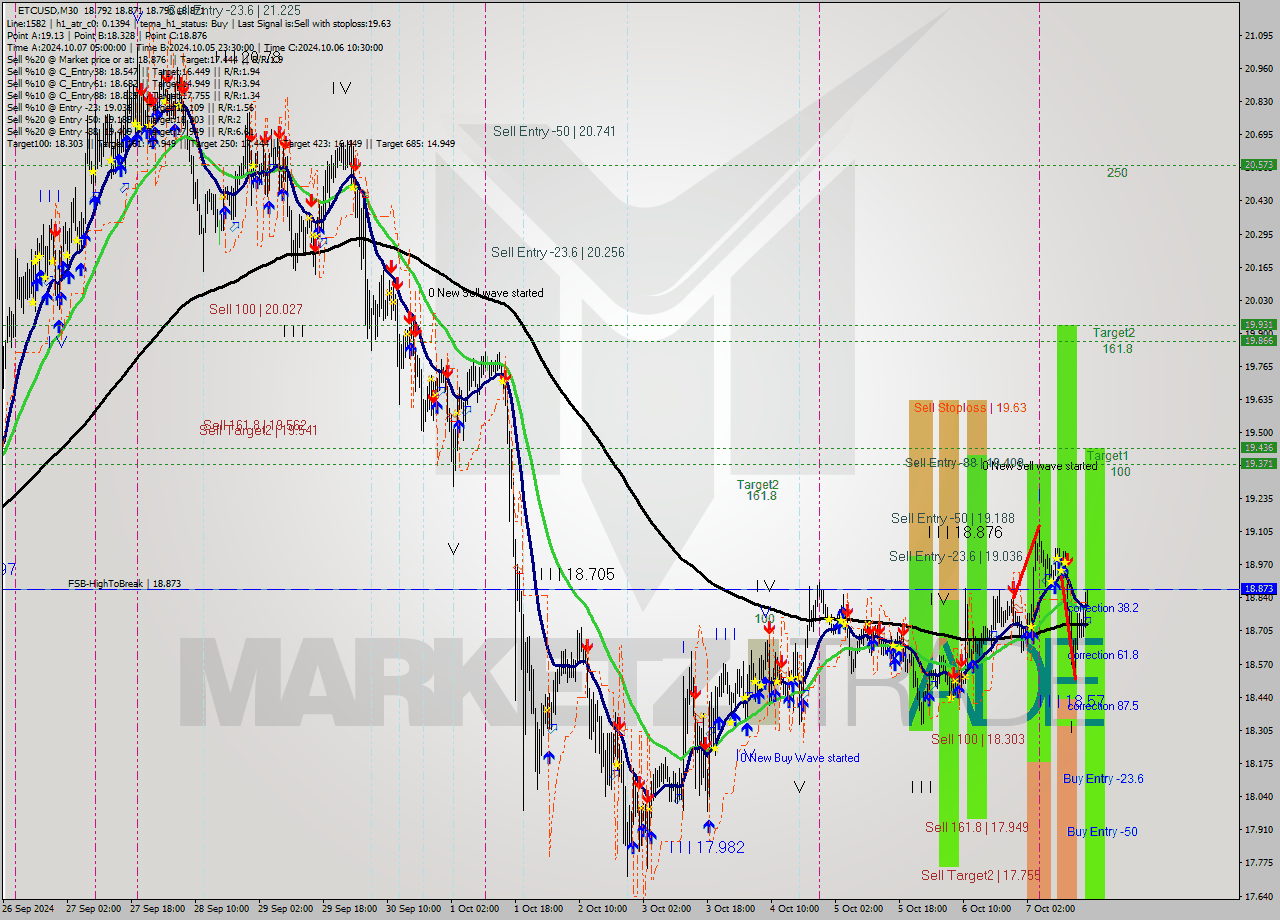The height and width of the screenshot is (920, 1280).
Task: Click the 'Sell Entry -50 | 20.741' label
Action: click(x=554, y=131)
